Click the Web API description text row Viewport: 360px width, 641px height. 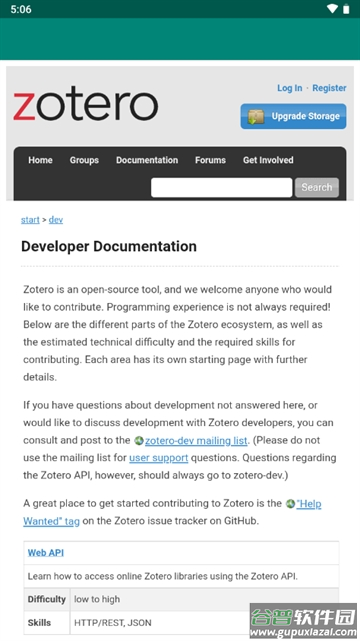(x=181, y=576)
